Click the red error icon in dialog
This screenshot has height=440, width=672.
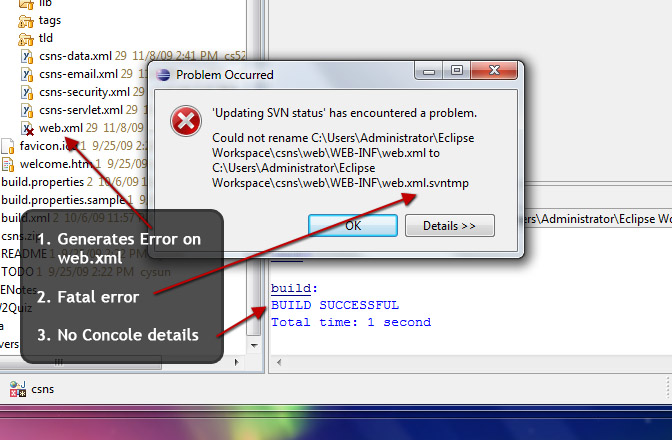186,121
